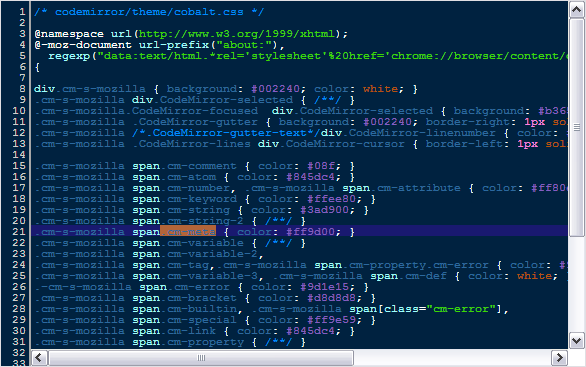Image resolution: width=586 pixels, height=367 pixels.
Task: Click the xhtml URL on line 3
Action: 237,34
